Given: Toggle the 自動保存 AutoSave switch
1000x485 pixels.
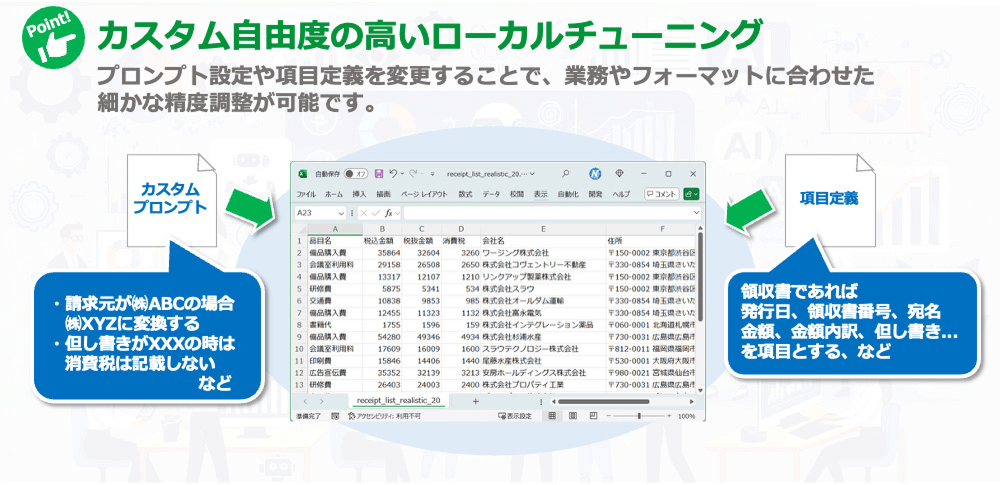Looking at the screenshot, I should coord(356,173).
